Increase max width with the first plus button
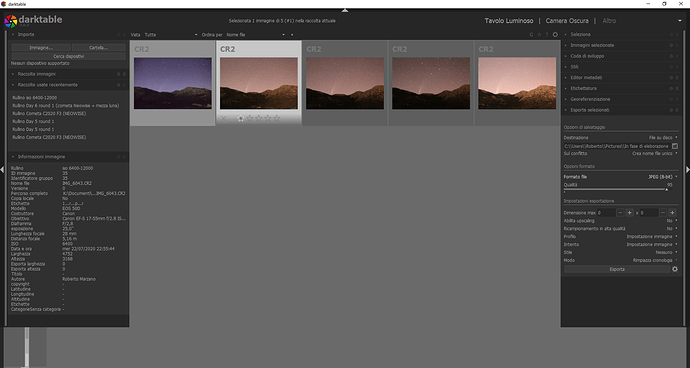Image resolution: width=690 pixels, height=368 pixels. 630,213
